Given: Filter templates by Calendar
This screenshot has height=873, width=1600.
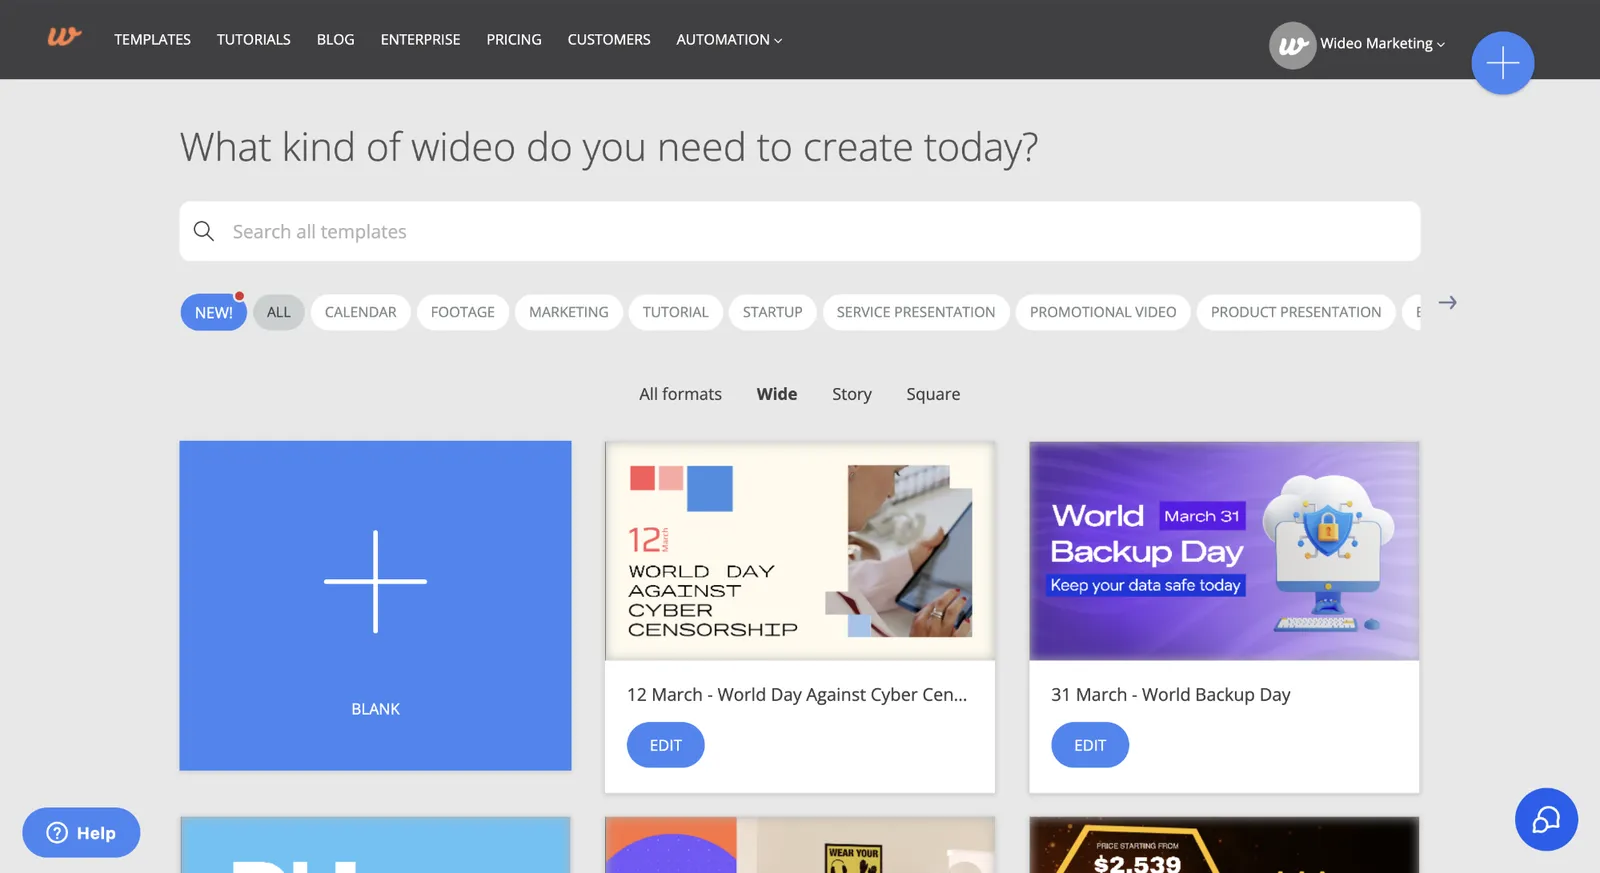Looking at the screenshot, I should click(361, 312).
